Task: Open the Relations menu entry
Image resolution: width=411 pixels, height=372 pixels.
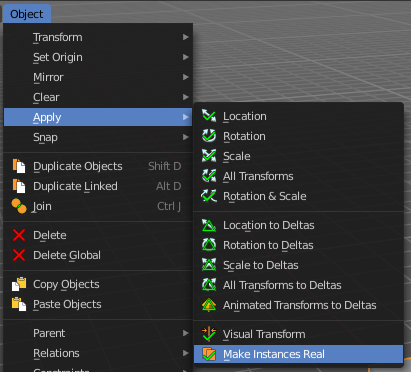Action: click(x=98, y=353)
